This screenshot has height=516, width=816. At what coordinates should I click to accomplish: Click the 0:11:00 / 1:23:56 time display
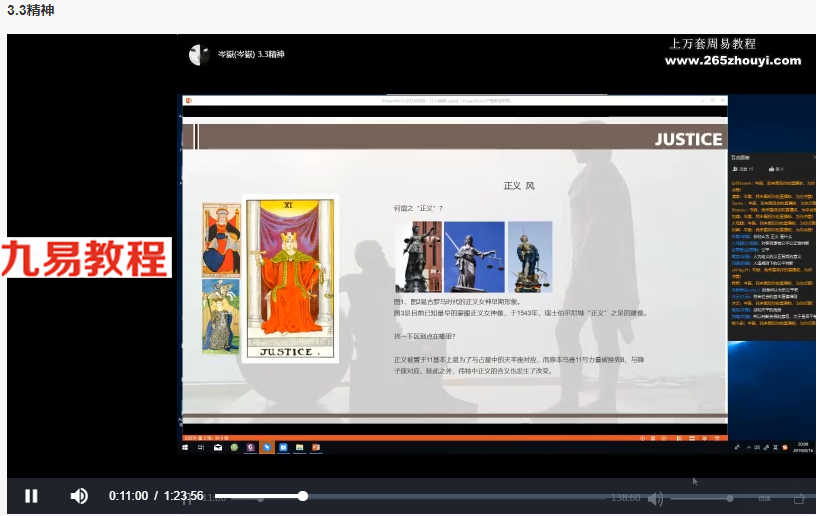[x=156, y=496]
